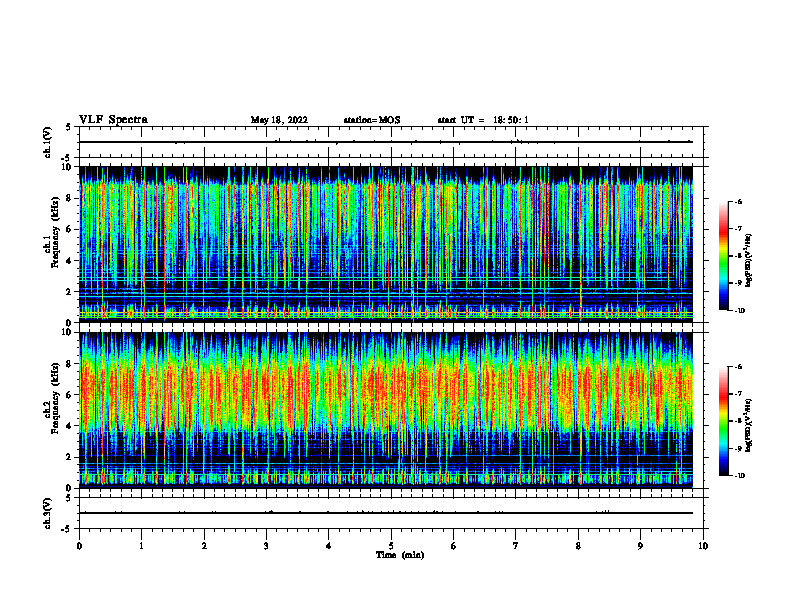Click the ch.3 waveform trace panel
The image size is (792, 612).
[x=393, y=513]
